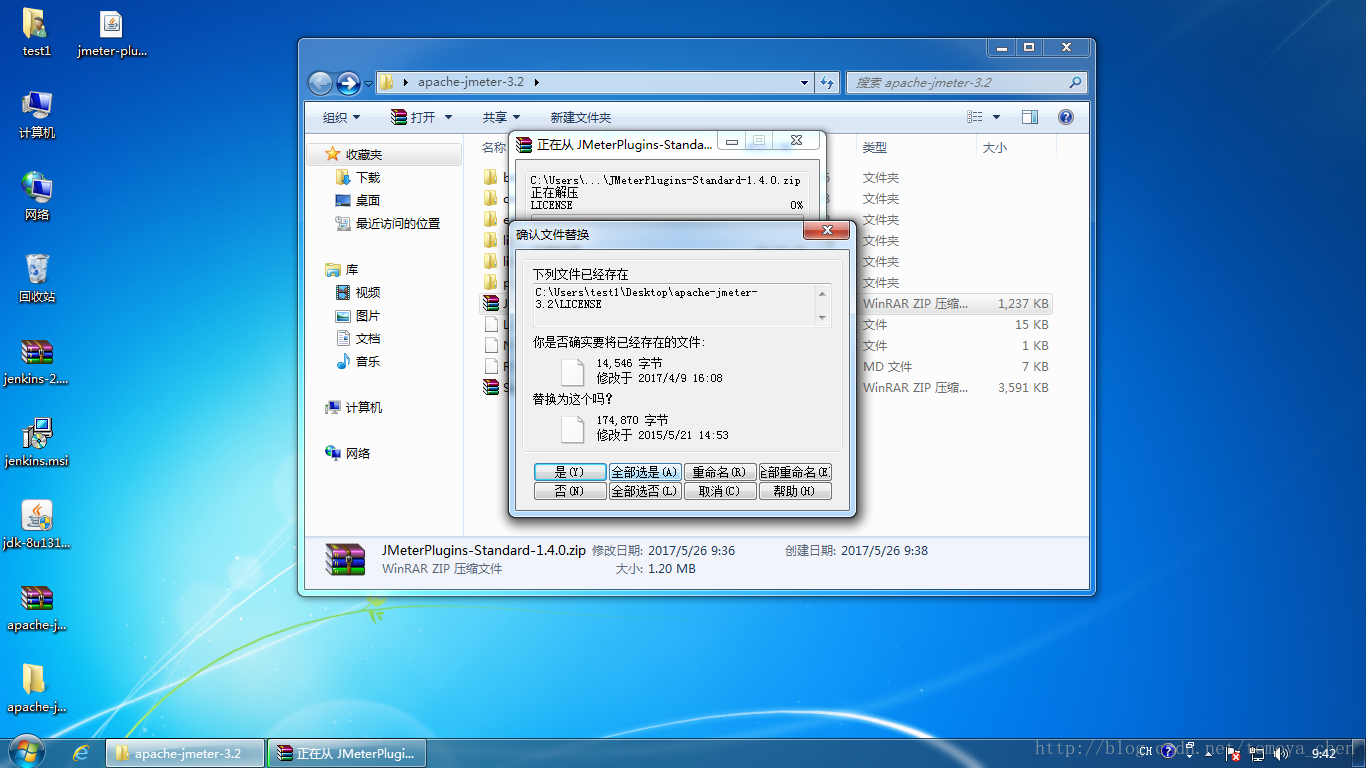Viewport: 1366px width, 768px height.
Task: Open the 共享 (Share) dropdown menu
Action: click(501, 117)
